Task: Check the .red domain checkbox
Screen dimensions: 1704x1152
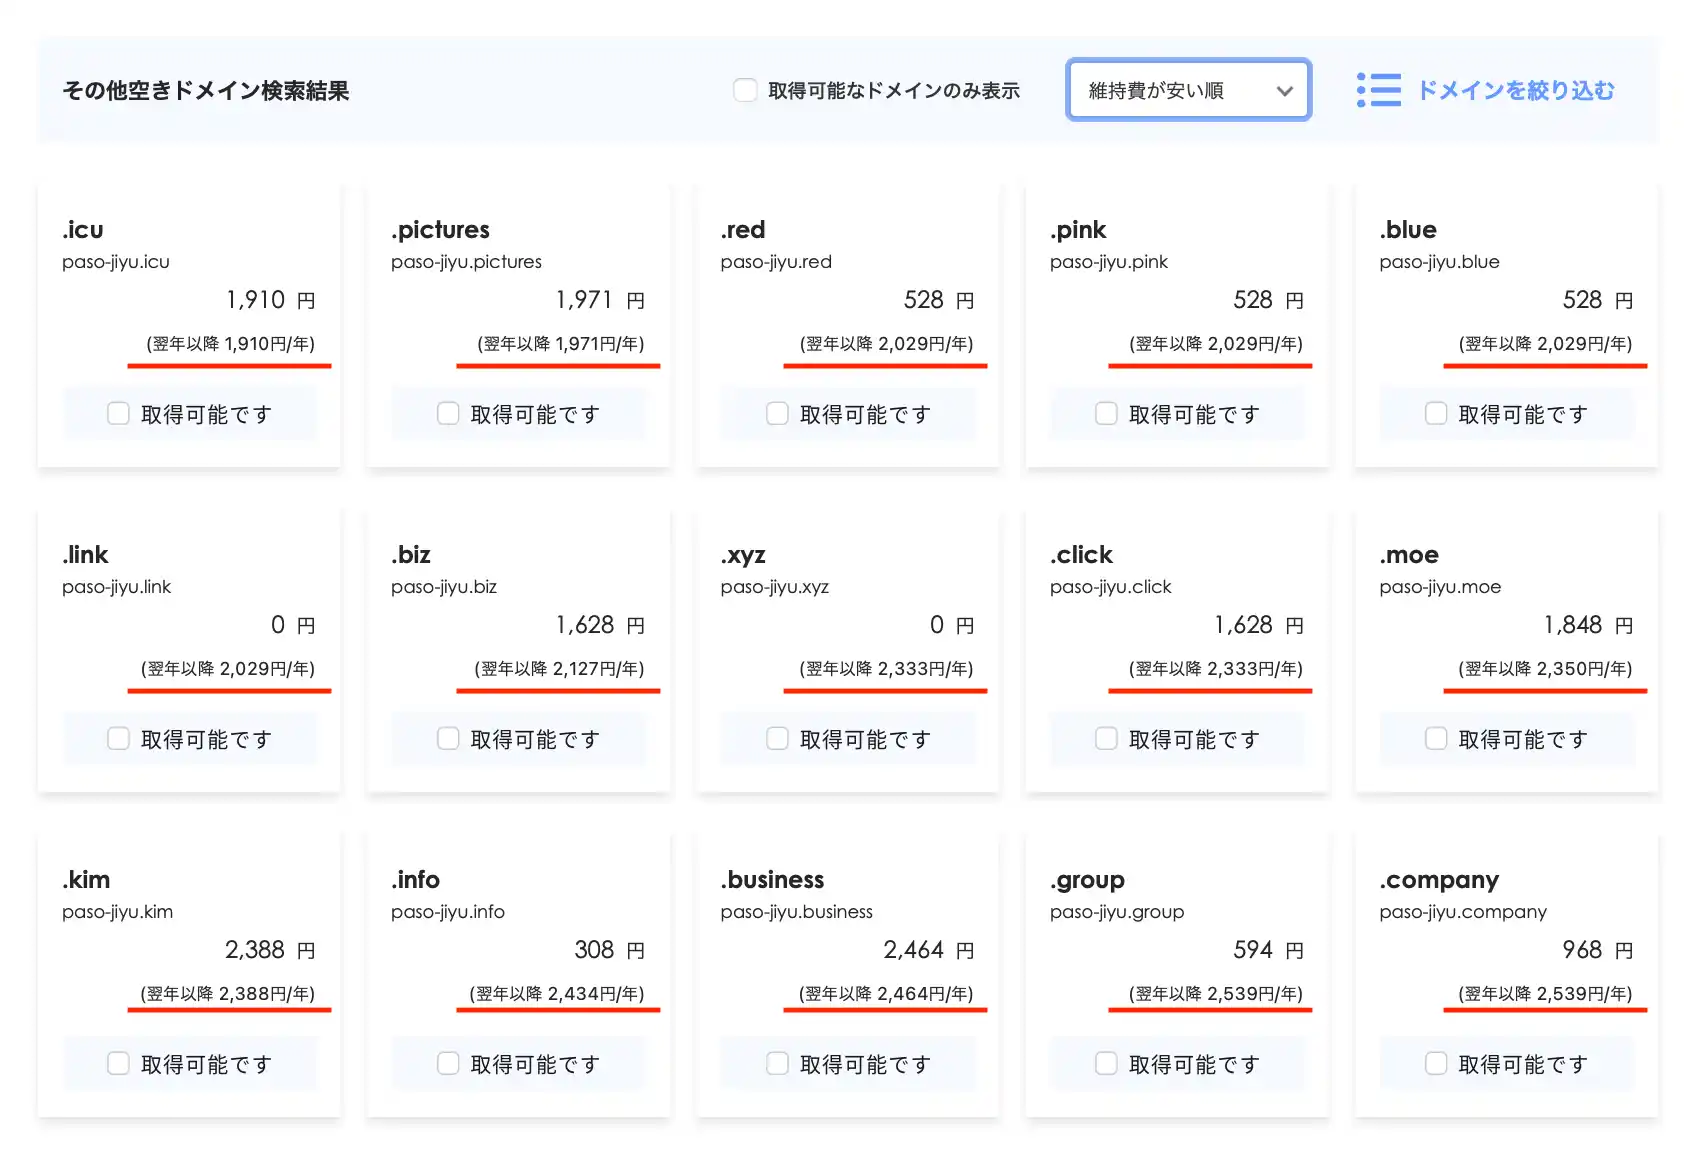Action: [x=777, y=413]
